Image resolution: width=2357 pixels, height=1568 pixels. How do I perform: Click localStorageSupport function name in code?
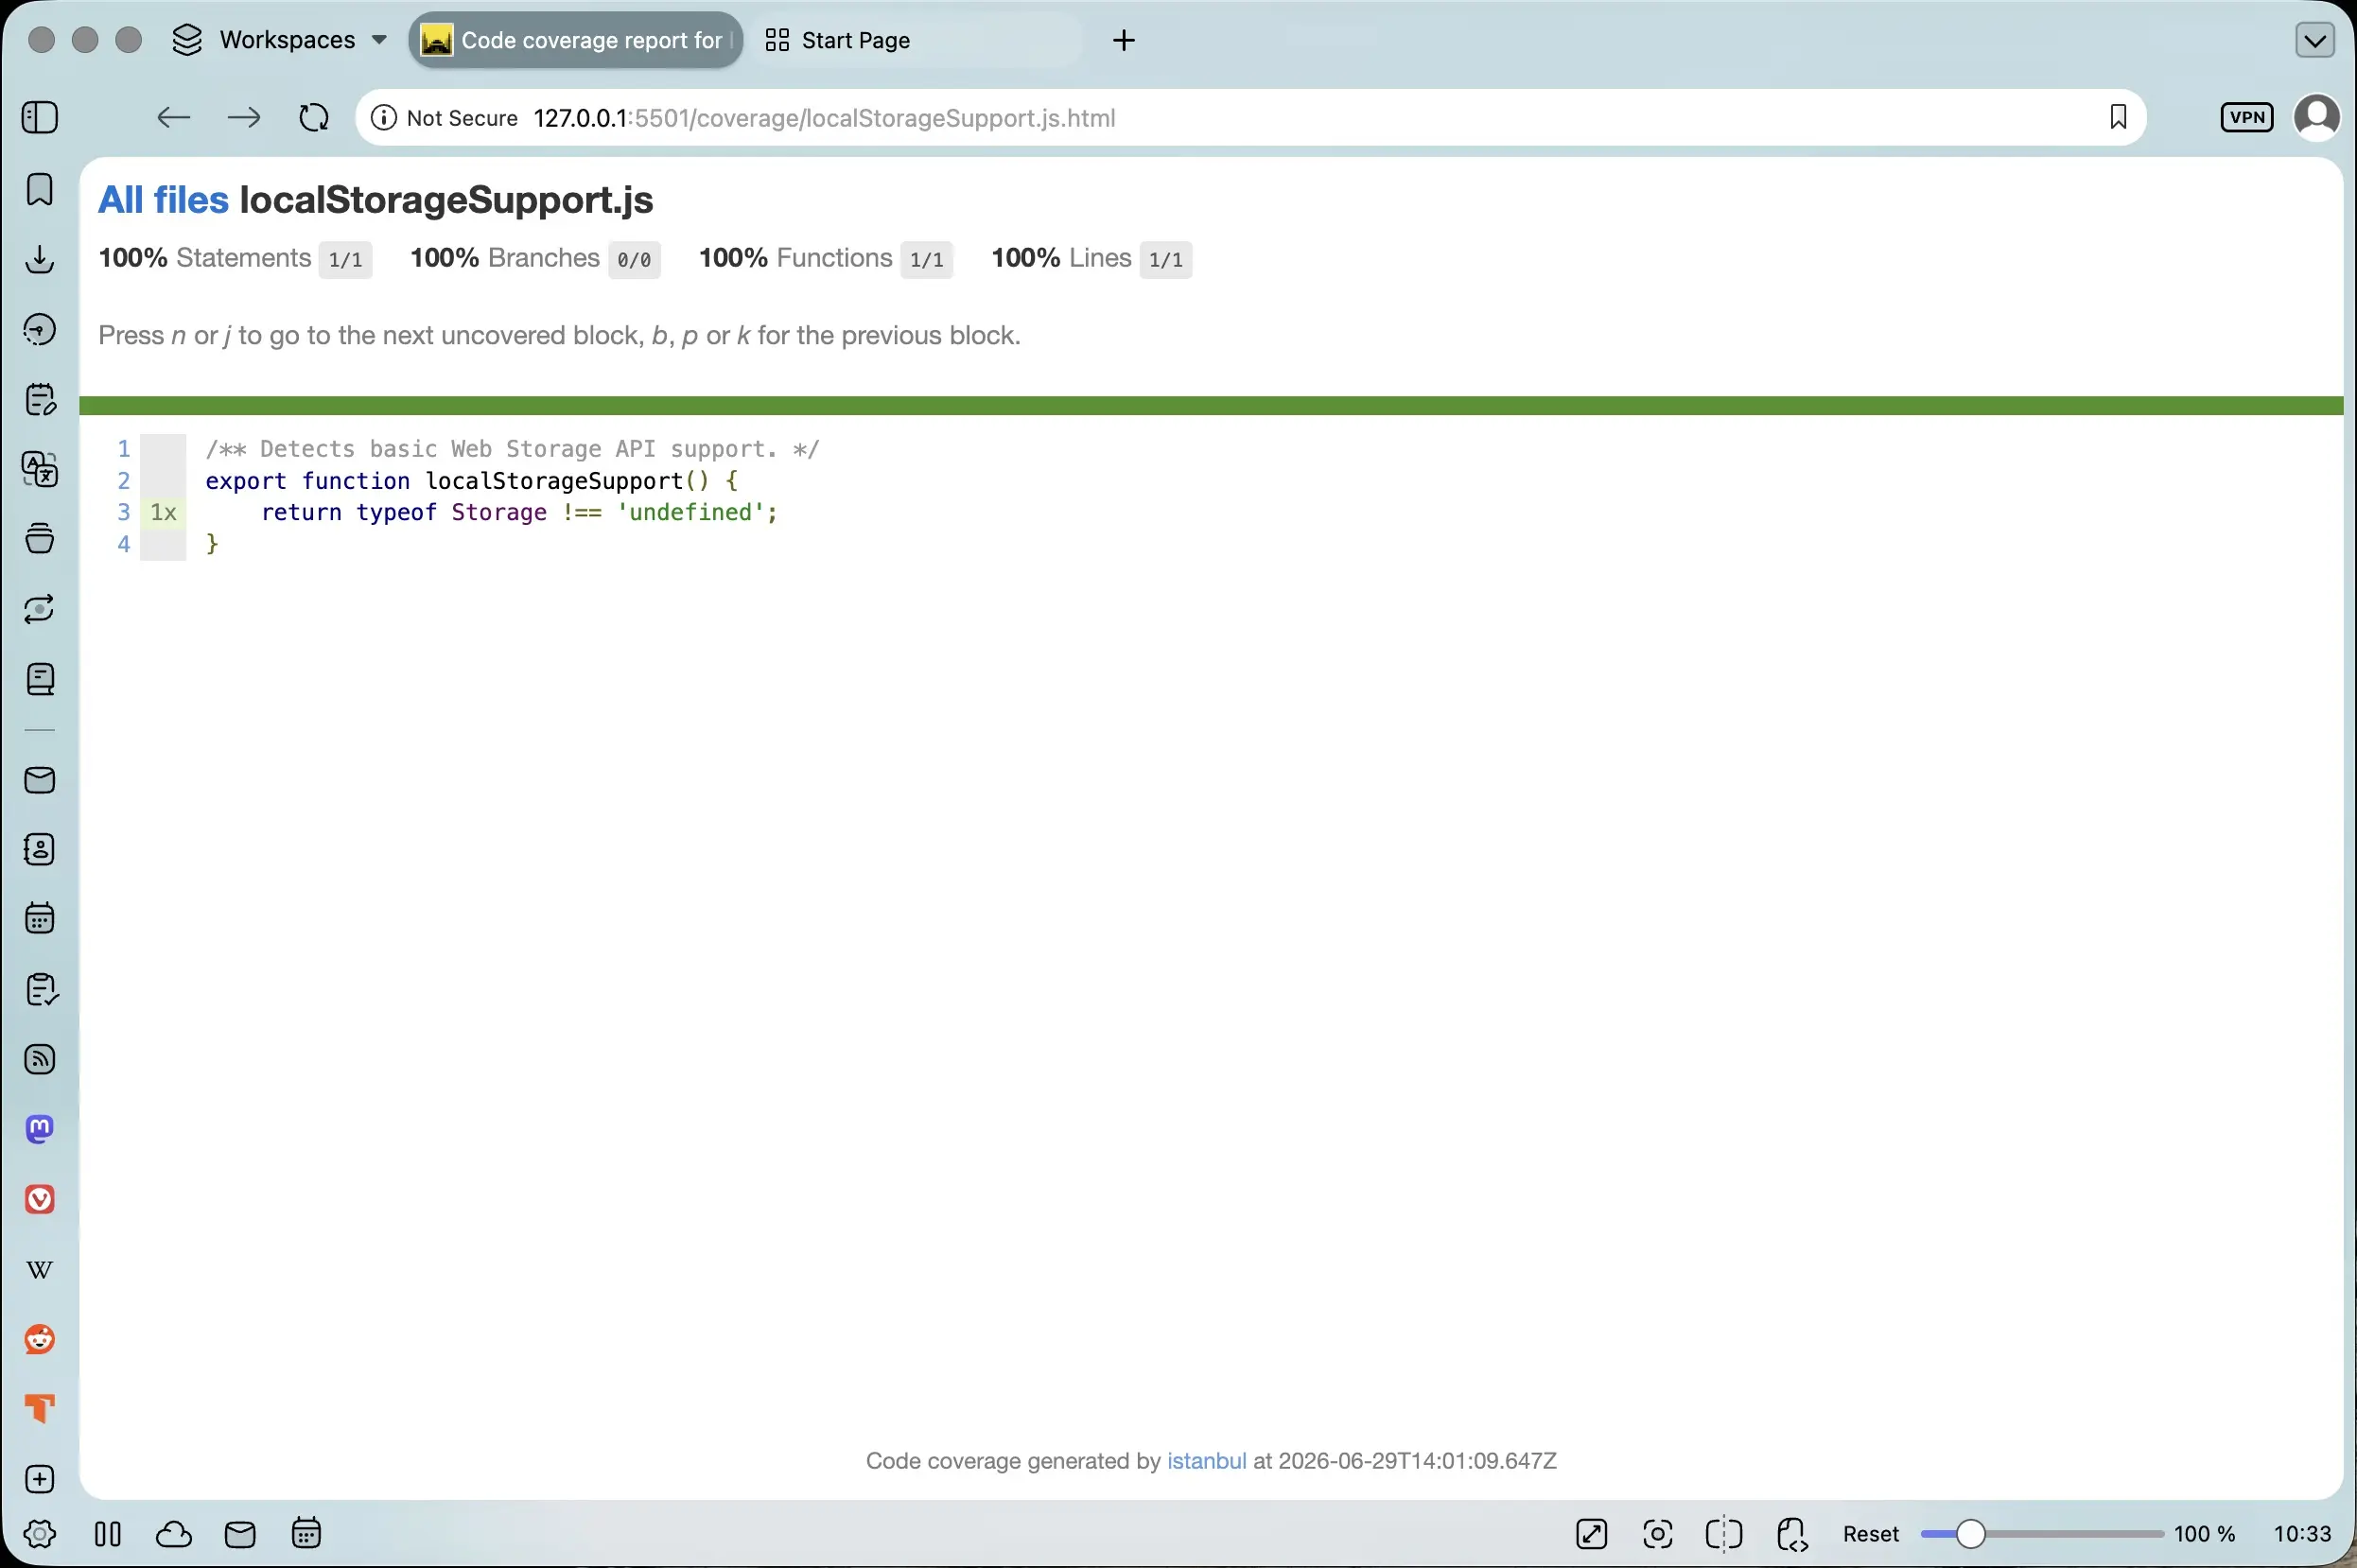pos(554,481)
